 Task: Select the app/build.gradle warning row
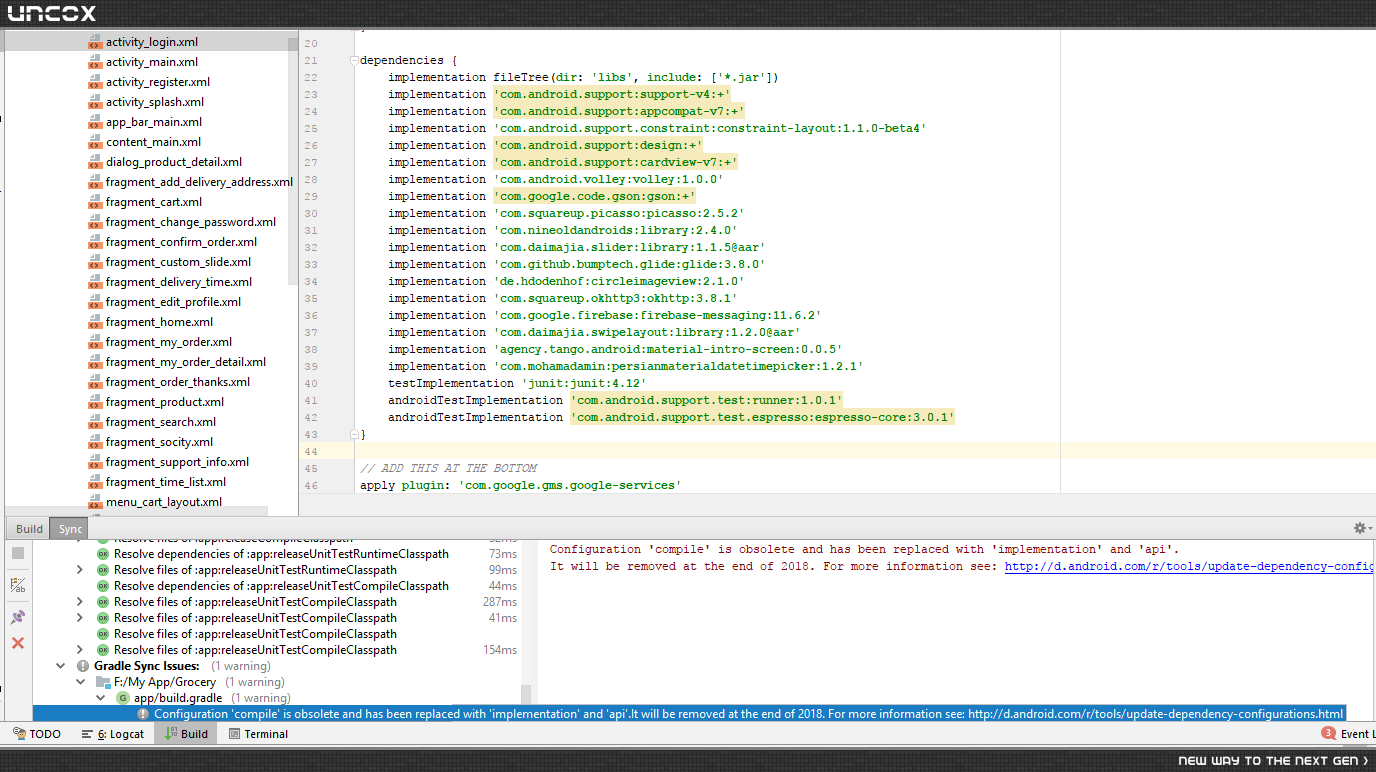pos(277,698)
